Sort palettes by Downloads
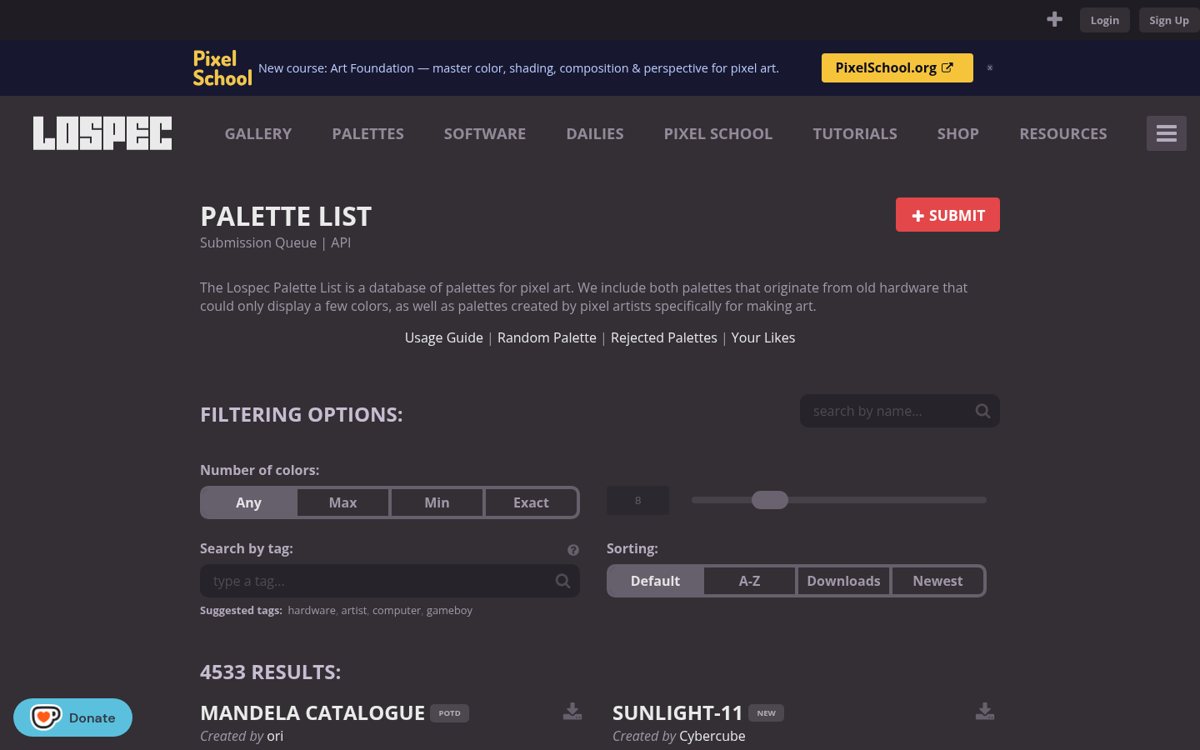Image resolution: width=1200 pixels, height=750 pixels. (844, 581)
